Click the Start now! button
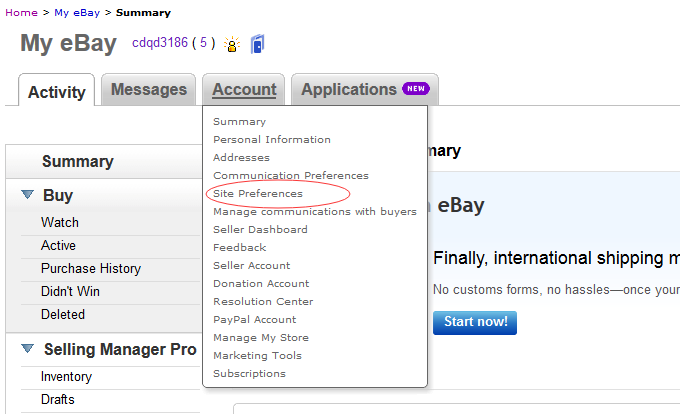This screenshot has width=680, height=414. click(x=475, y=323)
